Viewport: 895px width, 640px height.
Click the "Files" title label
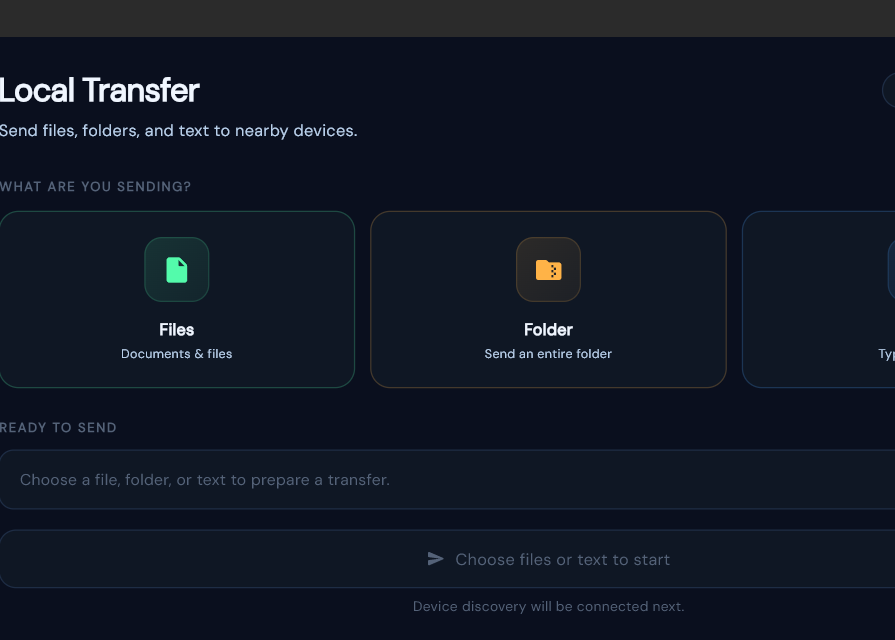(x=176, y=330)
